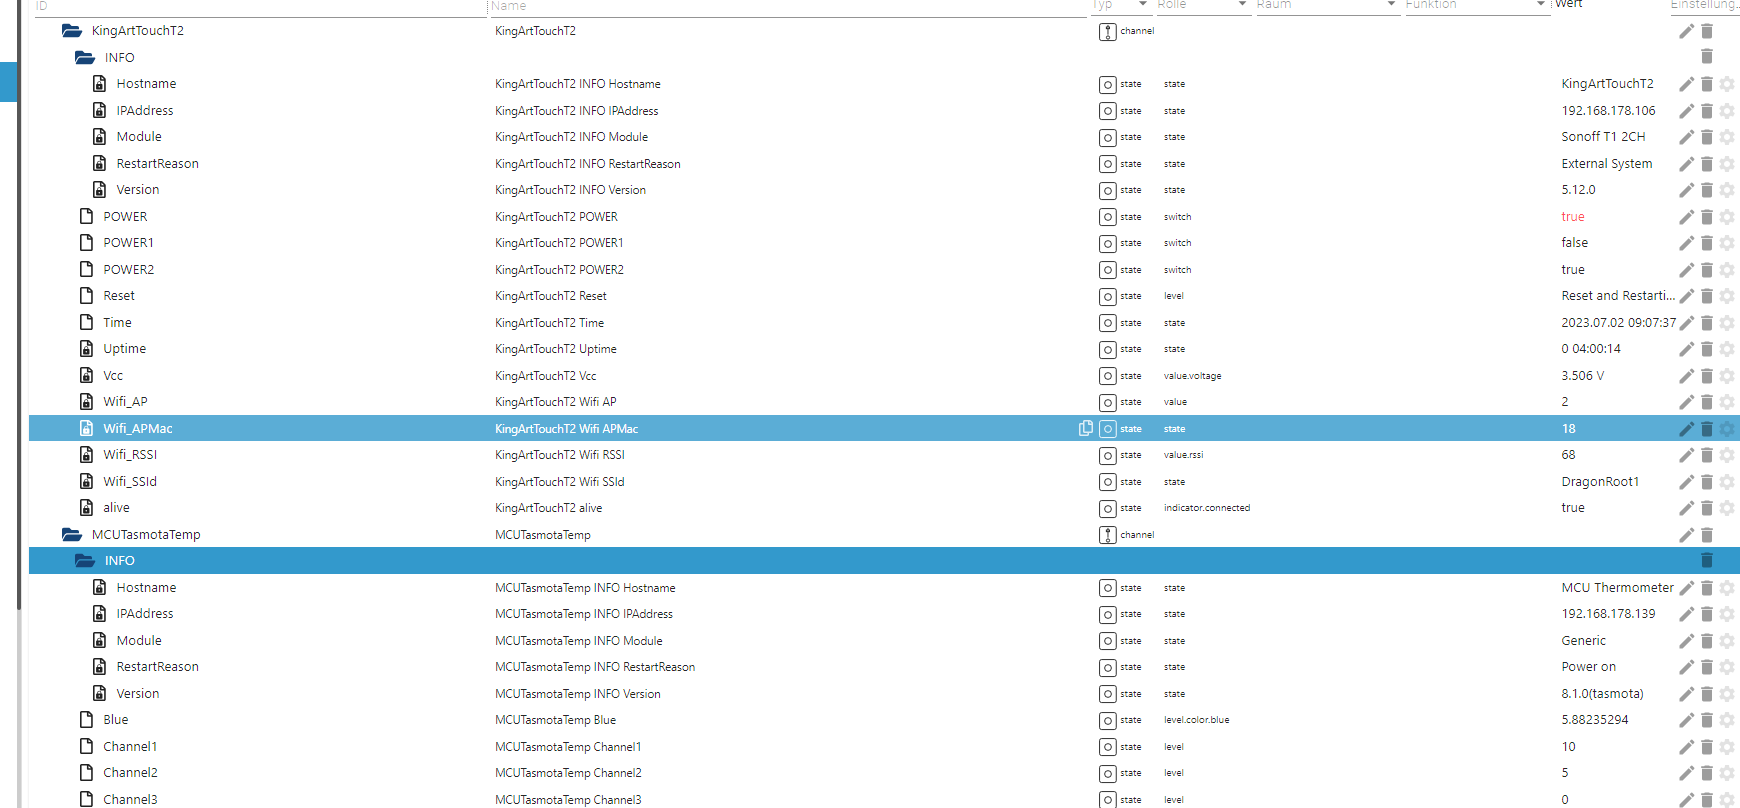Open settings gear for Wifi_RSSI

click(1727, 455)
